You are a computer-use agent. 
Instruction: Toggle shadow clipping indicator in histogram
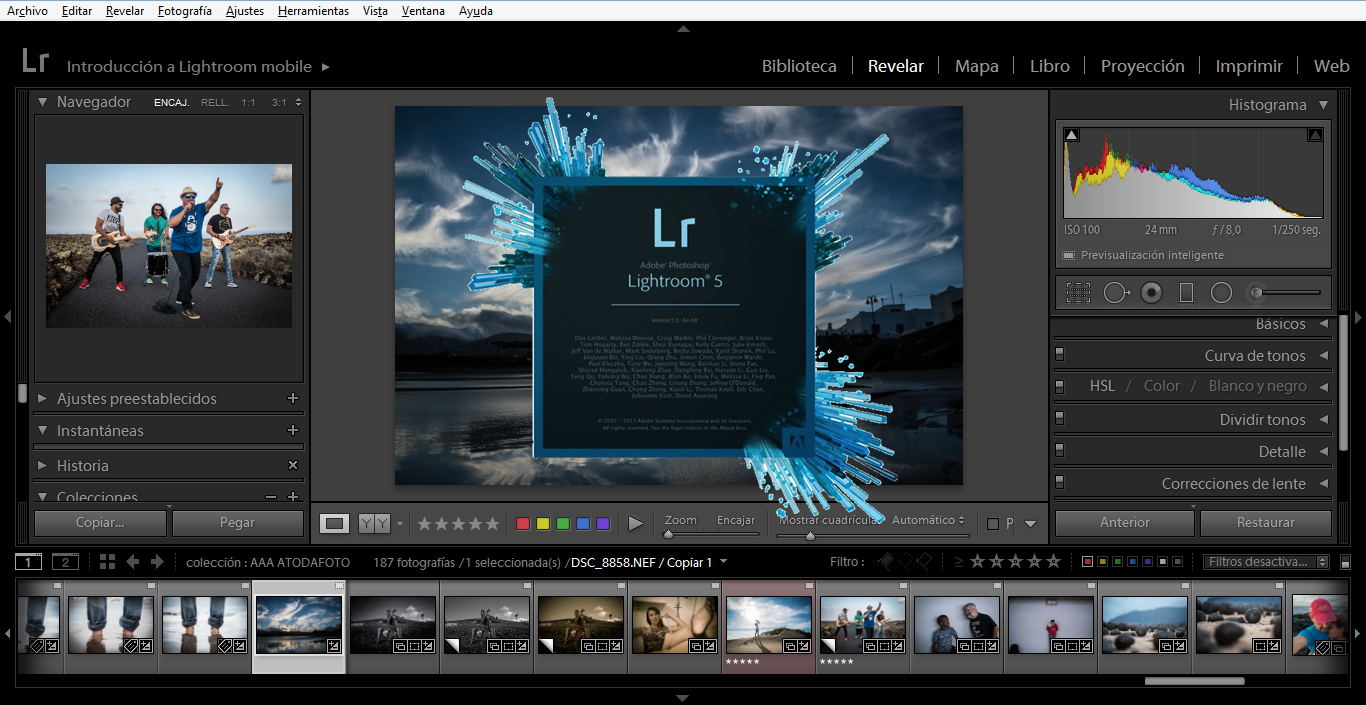pyautogui.click(x=1072, y=135)
